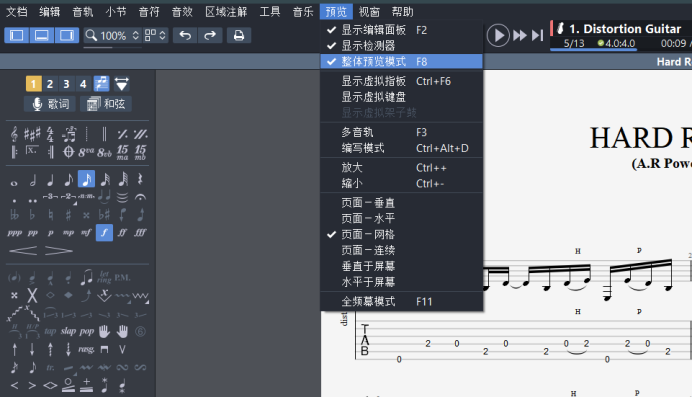Select 页面－网格 layout option
The image size is (692, 397).
click(402, 234)
